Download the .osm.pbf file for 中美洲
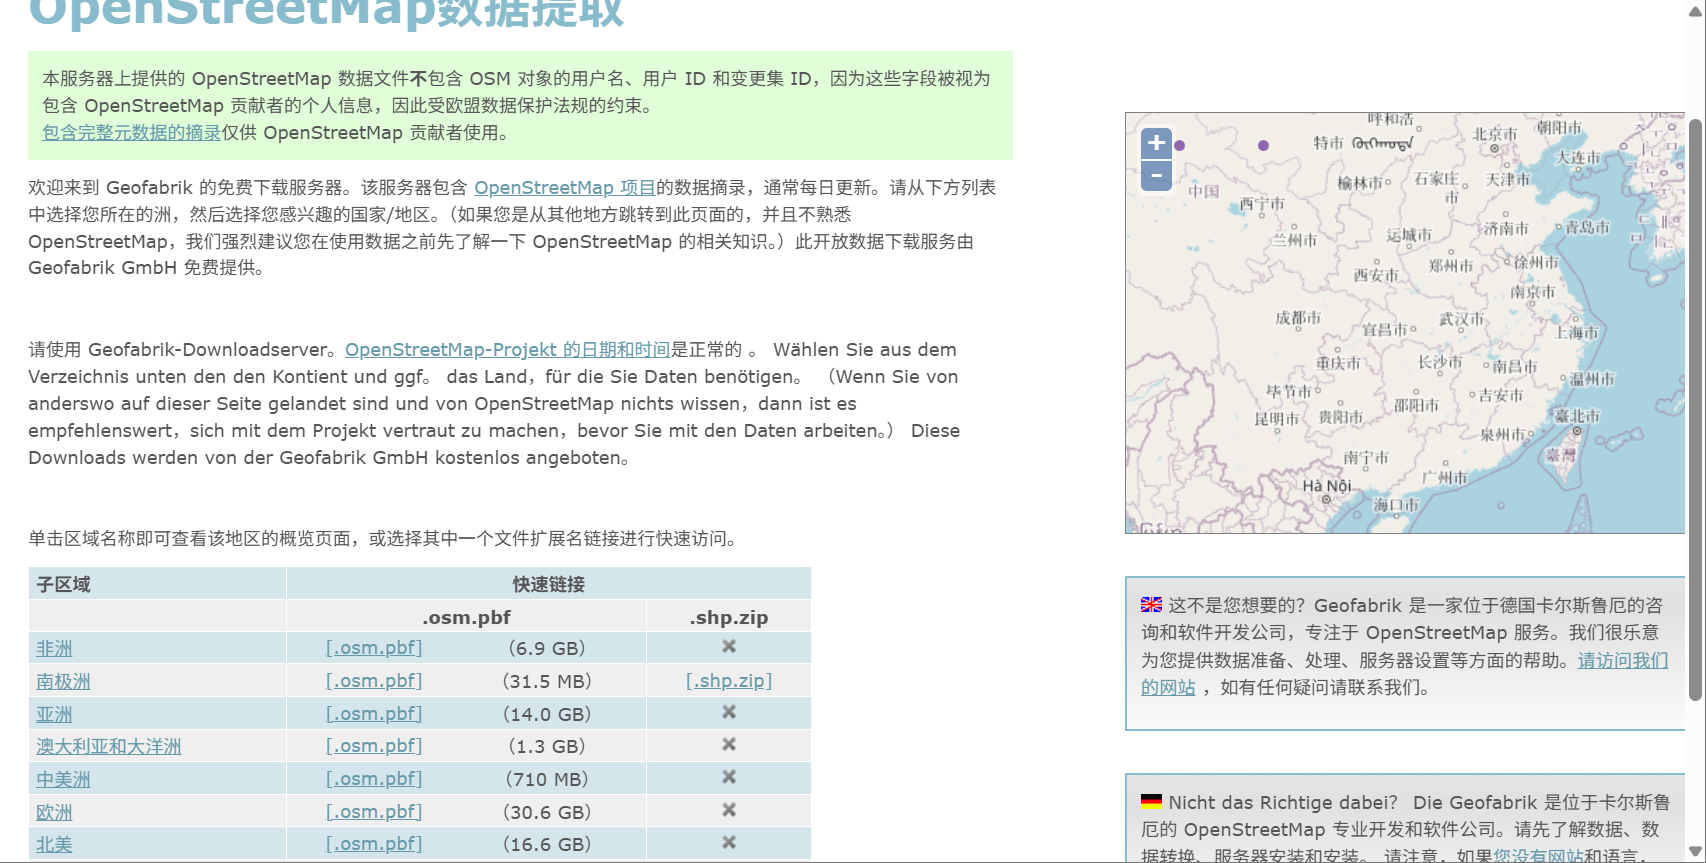Image resolution: width=1706 pixels, height=863 pixels. coord(374,779)
